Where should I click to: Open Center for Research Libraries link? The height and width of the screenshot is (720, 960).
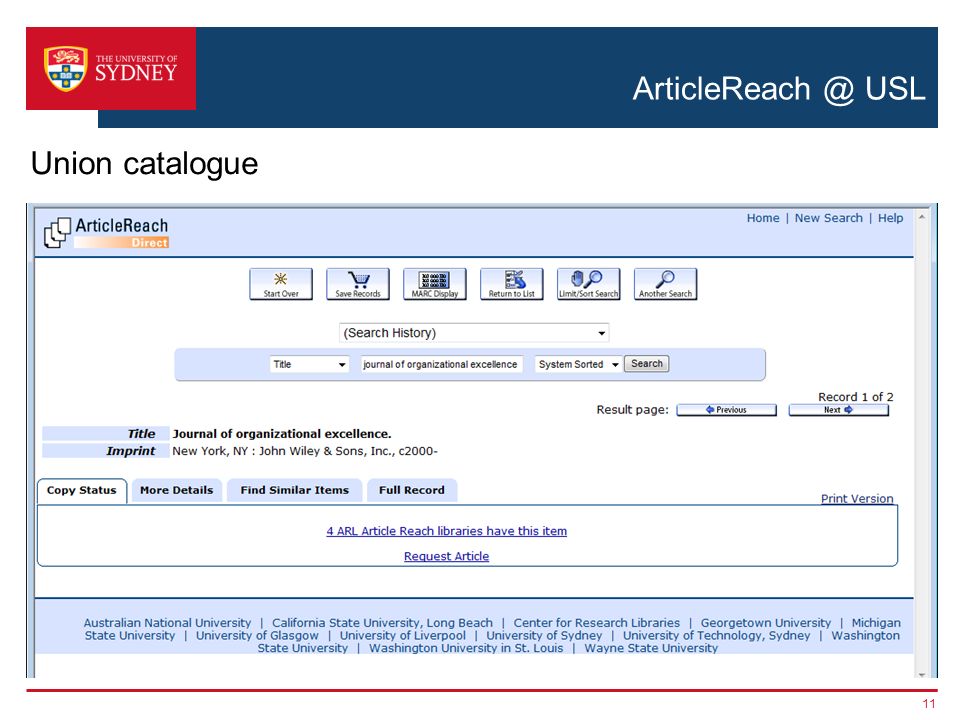[596, 623]
